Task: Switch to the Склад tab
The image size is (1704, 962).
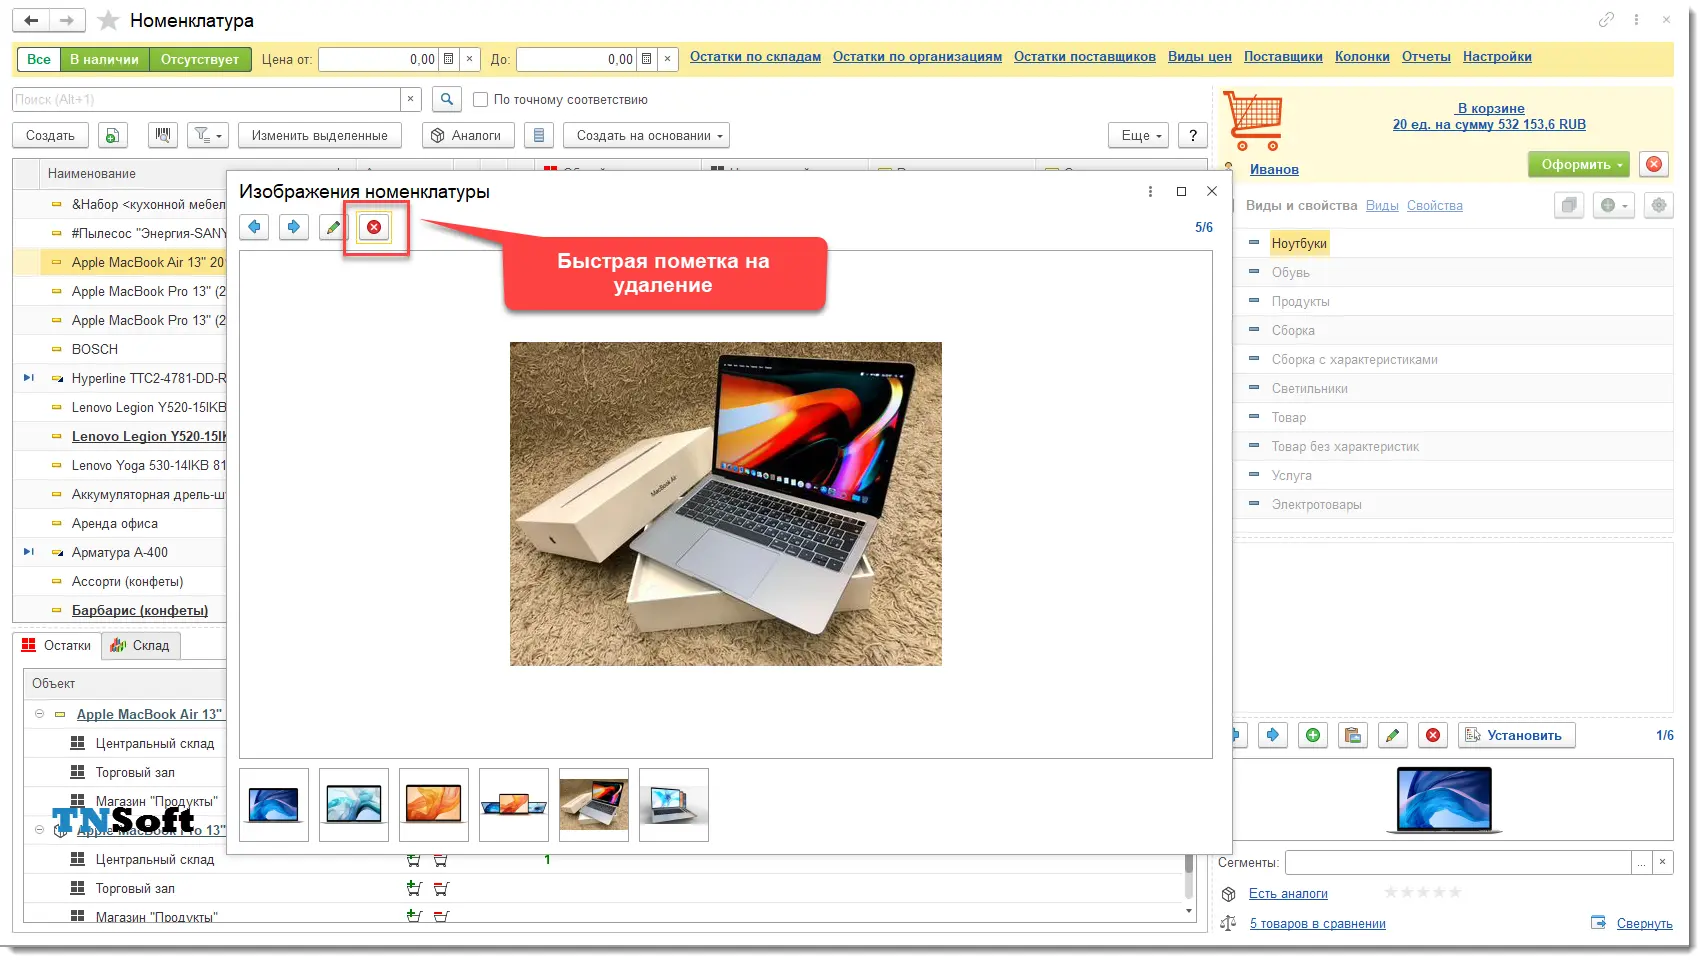Action: click(x=141, y=645)
